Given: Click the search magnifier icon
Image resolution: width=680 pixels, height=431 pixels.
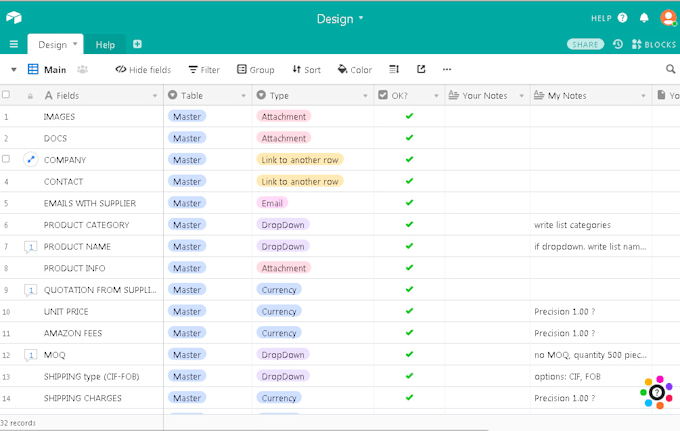Looking at the screenshot, I should click(670, 70).
